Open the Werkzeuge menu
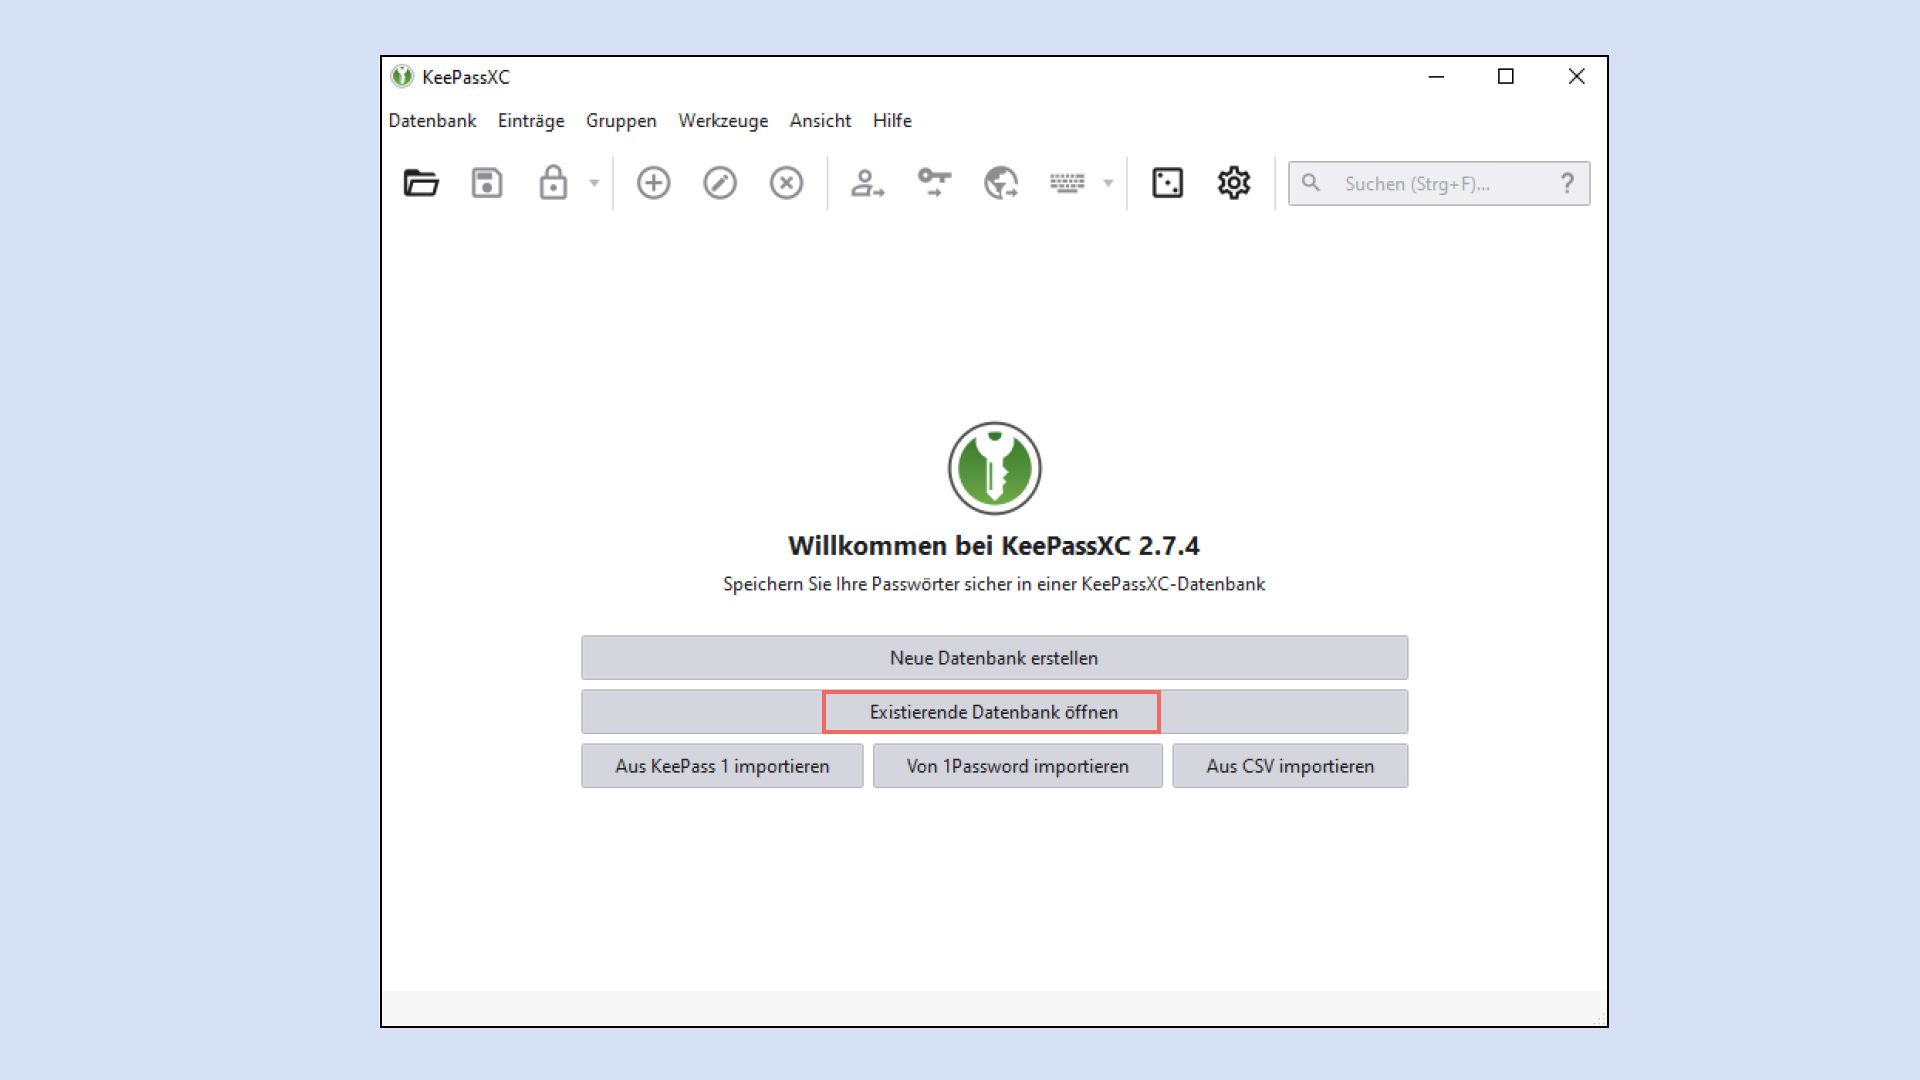Image resolution: width=1920 pixels, height=1080 pixels. click(x=723, y=120)
